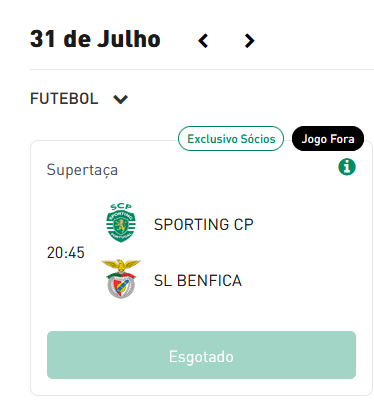Open the Supertaça competition label
This screenshot has width=374, height=409.
tap(82, 170)
